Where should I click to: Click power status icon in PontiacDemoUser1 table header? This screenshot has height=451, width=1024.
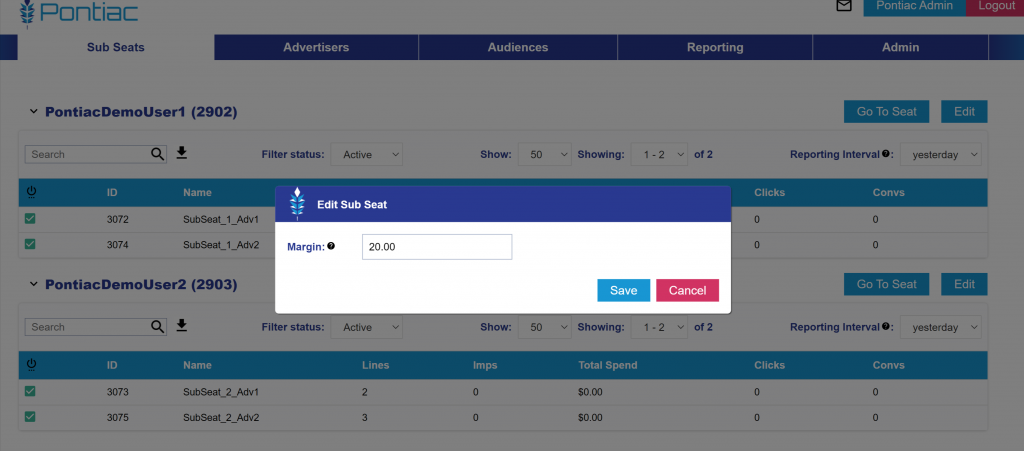click(x=30, y=193)
